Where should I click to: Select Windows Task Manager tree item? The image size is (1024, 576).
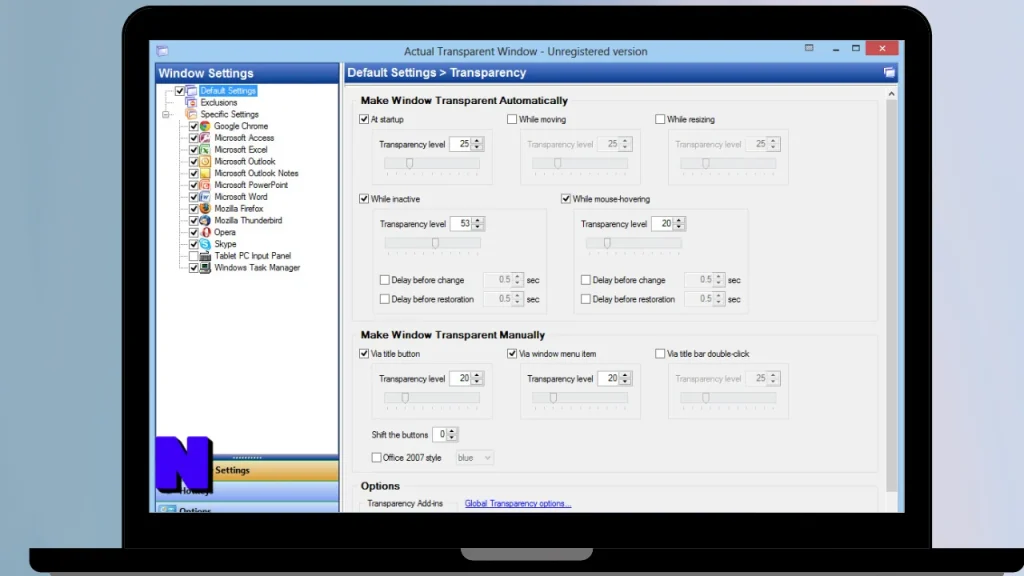pyautogui.click(x=257, y=268)
